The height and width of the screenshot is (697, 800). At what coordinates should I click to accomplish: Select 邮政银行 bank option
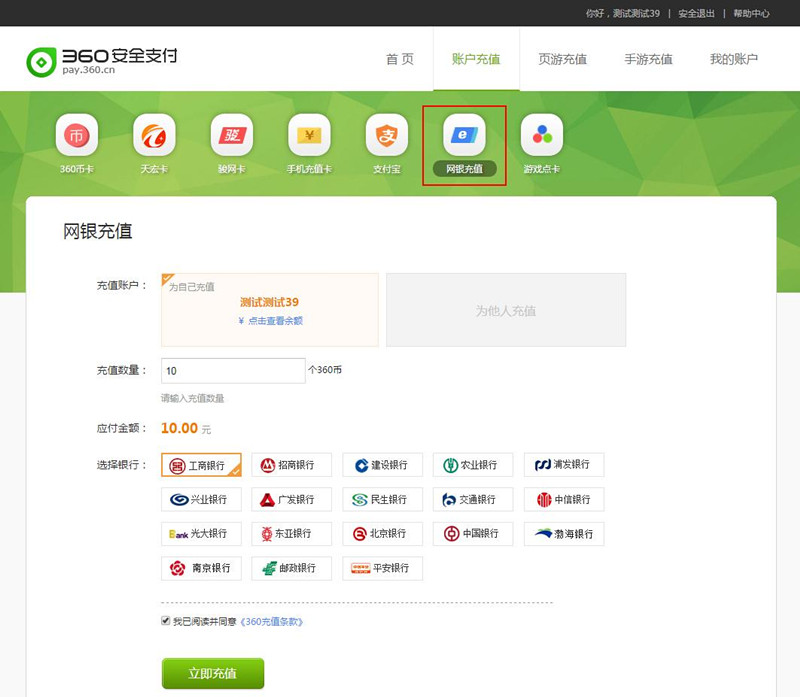[x=291, y=568]
